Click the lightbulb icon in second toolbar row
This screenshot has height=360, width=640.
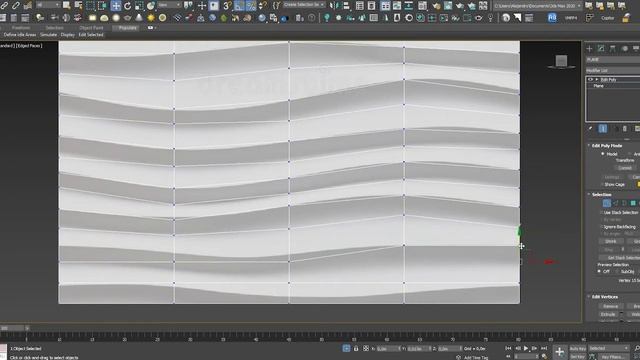pos(327,18)
